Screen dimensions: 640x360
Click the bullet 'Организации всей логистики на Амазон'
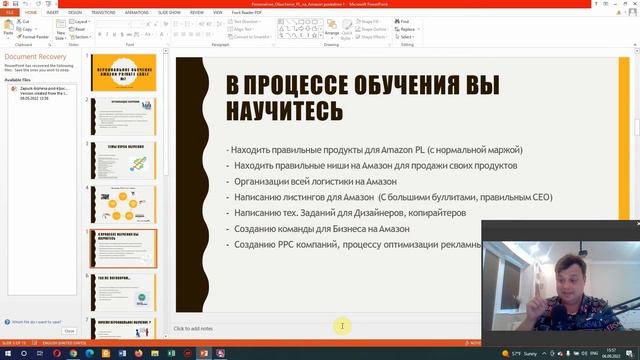point(315,182)
